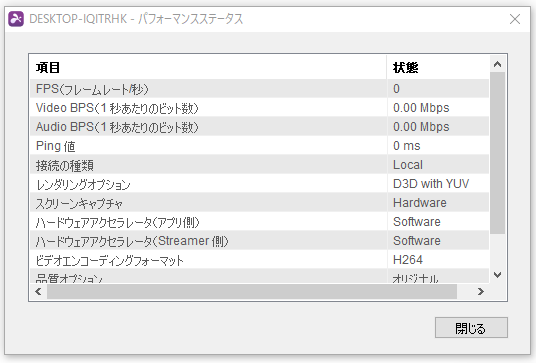Image resolution: width=536 pixels, height=363 pixels.
Task: Select the FPS(フレームレート/秒) row
Action: pyautogui.click(x=260, y=89)
